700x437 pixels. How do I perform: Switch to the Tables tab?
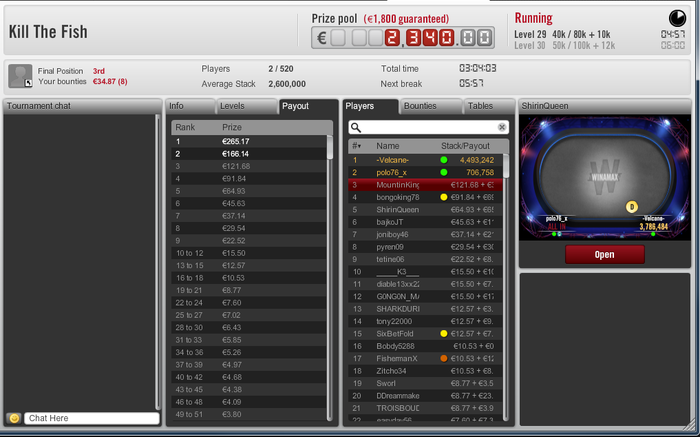click(489, 106)
